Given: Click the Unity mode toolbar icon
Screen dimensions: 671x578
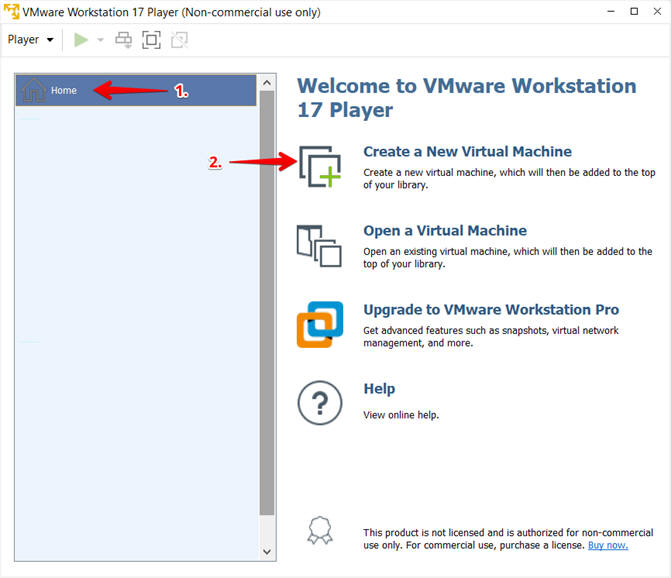Looking at the screenshot, I should pyautogui.click(x=179, y=40).
